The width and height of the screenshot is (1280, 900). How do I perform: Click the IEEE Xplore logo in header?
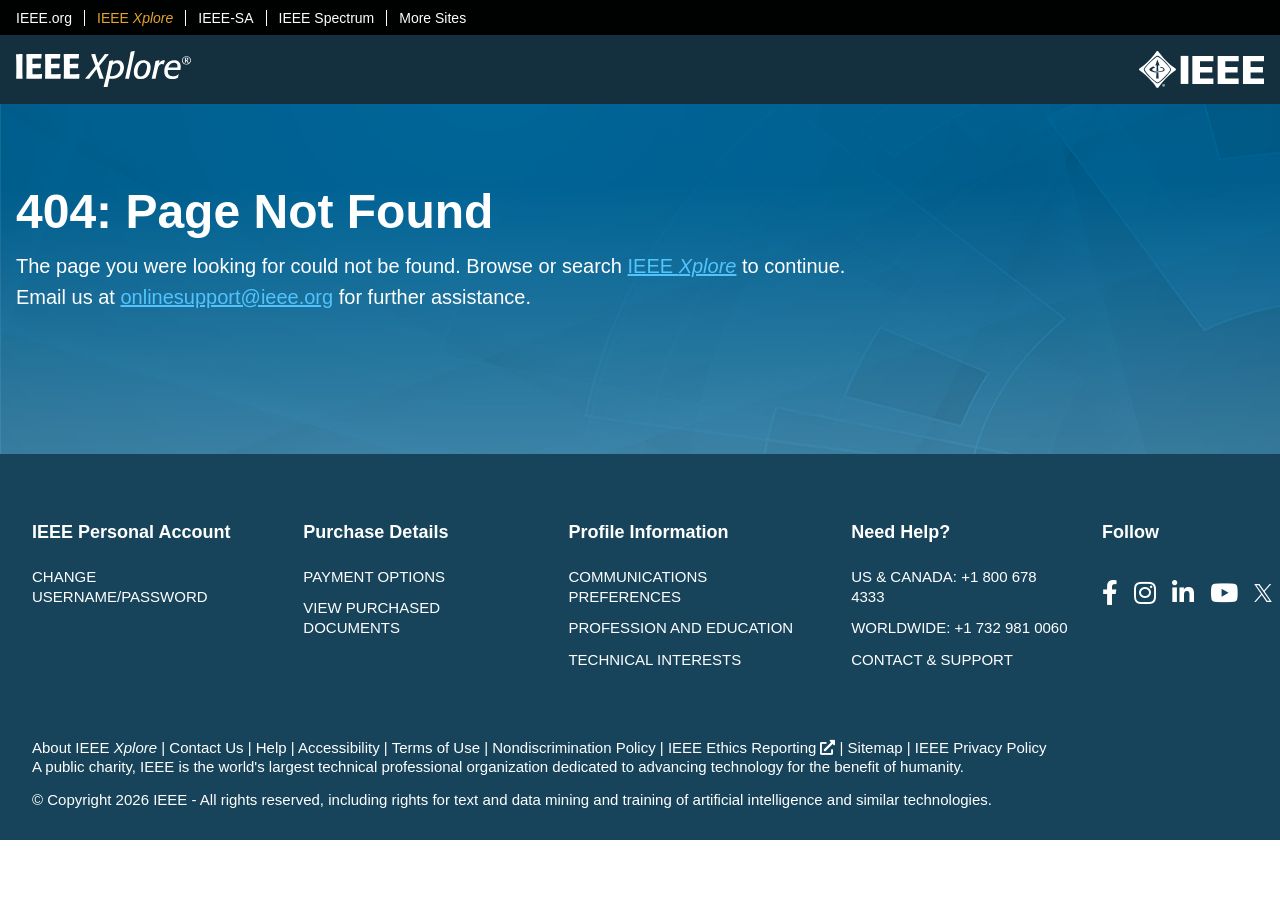pos(103,69)
